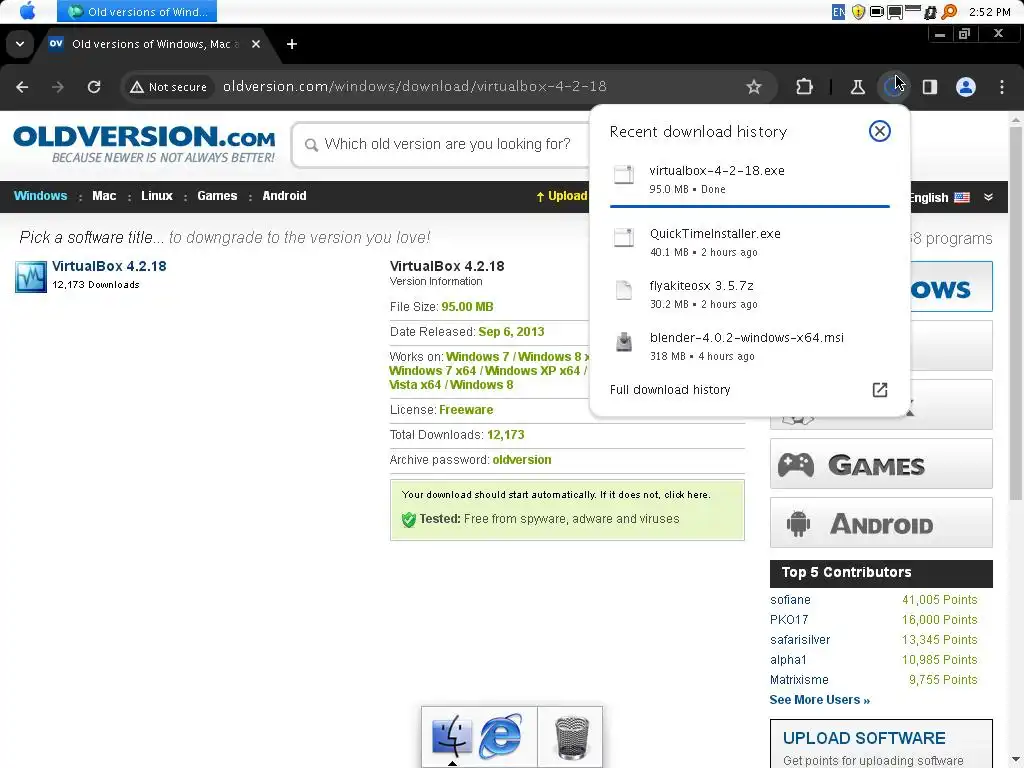The image size is (1024, 768).
Task: Open the VirtualBox 4.2.18 title link
Action: [x=109, y=266]
